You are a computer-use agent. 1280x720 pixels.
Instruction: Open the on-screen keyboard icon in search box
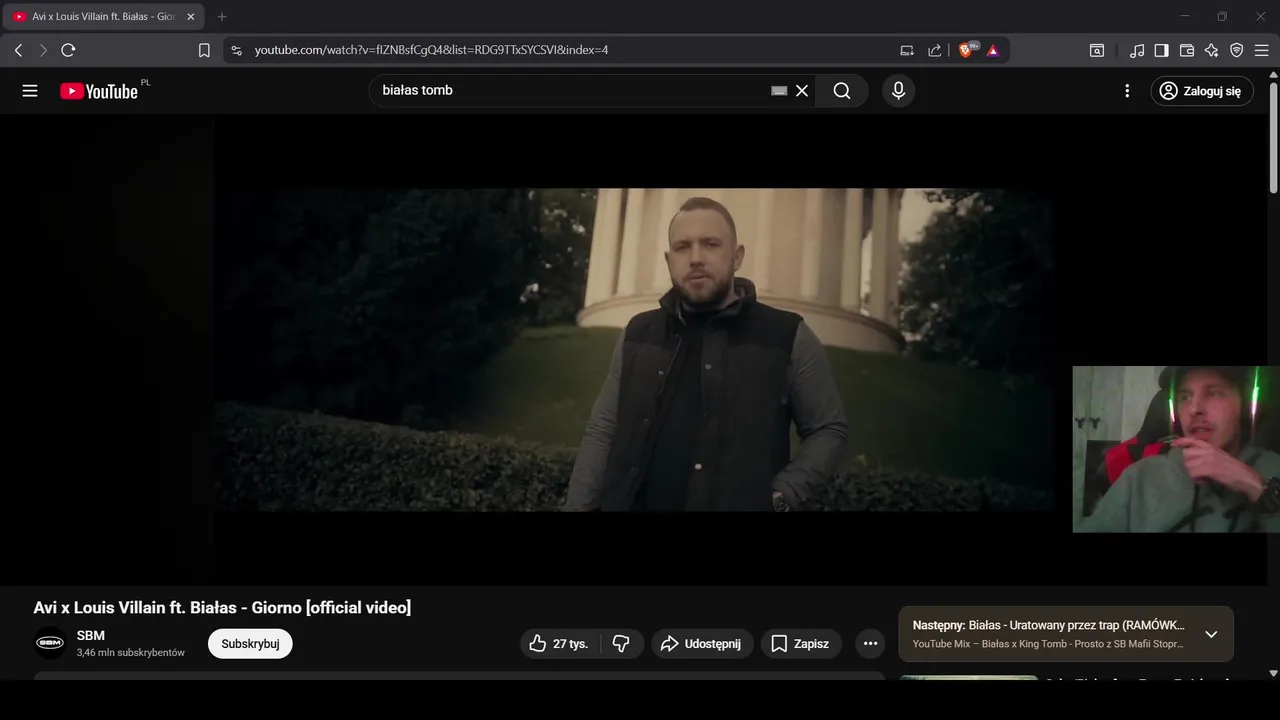[779, 91]
